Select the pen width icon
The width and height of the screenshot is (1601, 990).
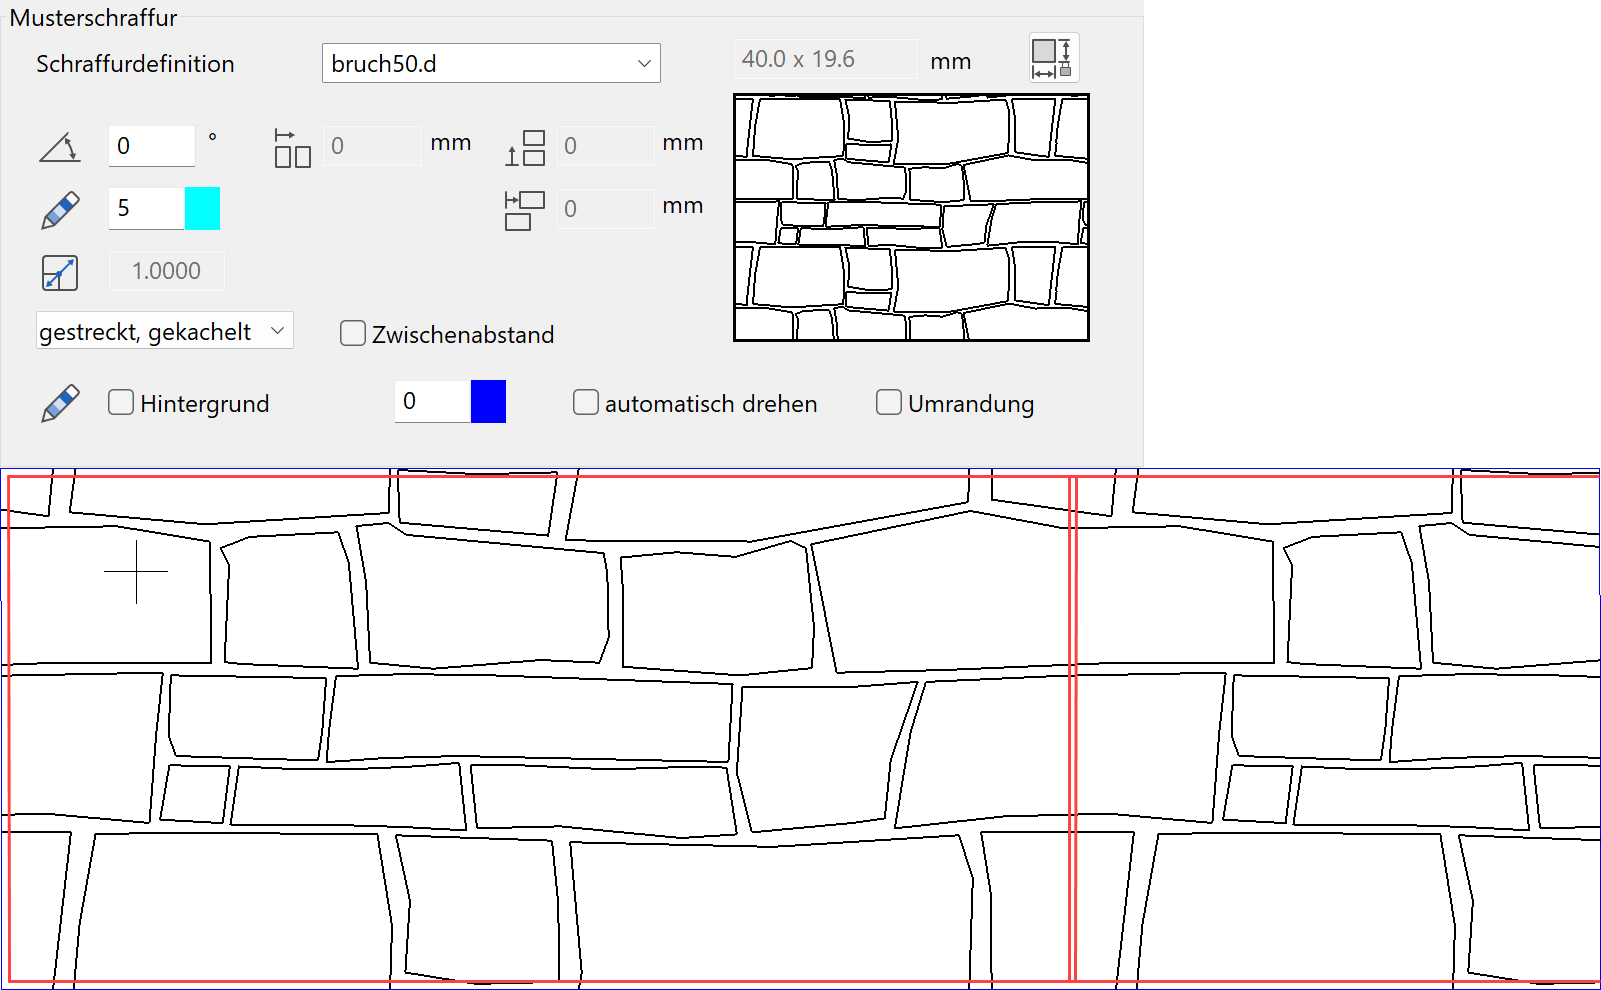click(x=58, y=208)
